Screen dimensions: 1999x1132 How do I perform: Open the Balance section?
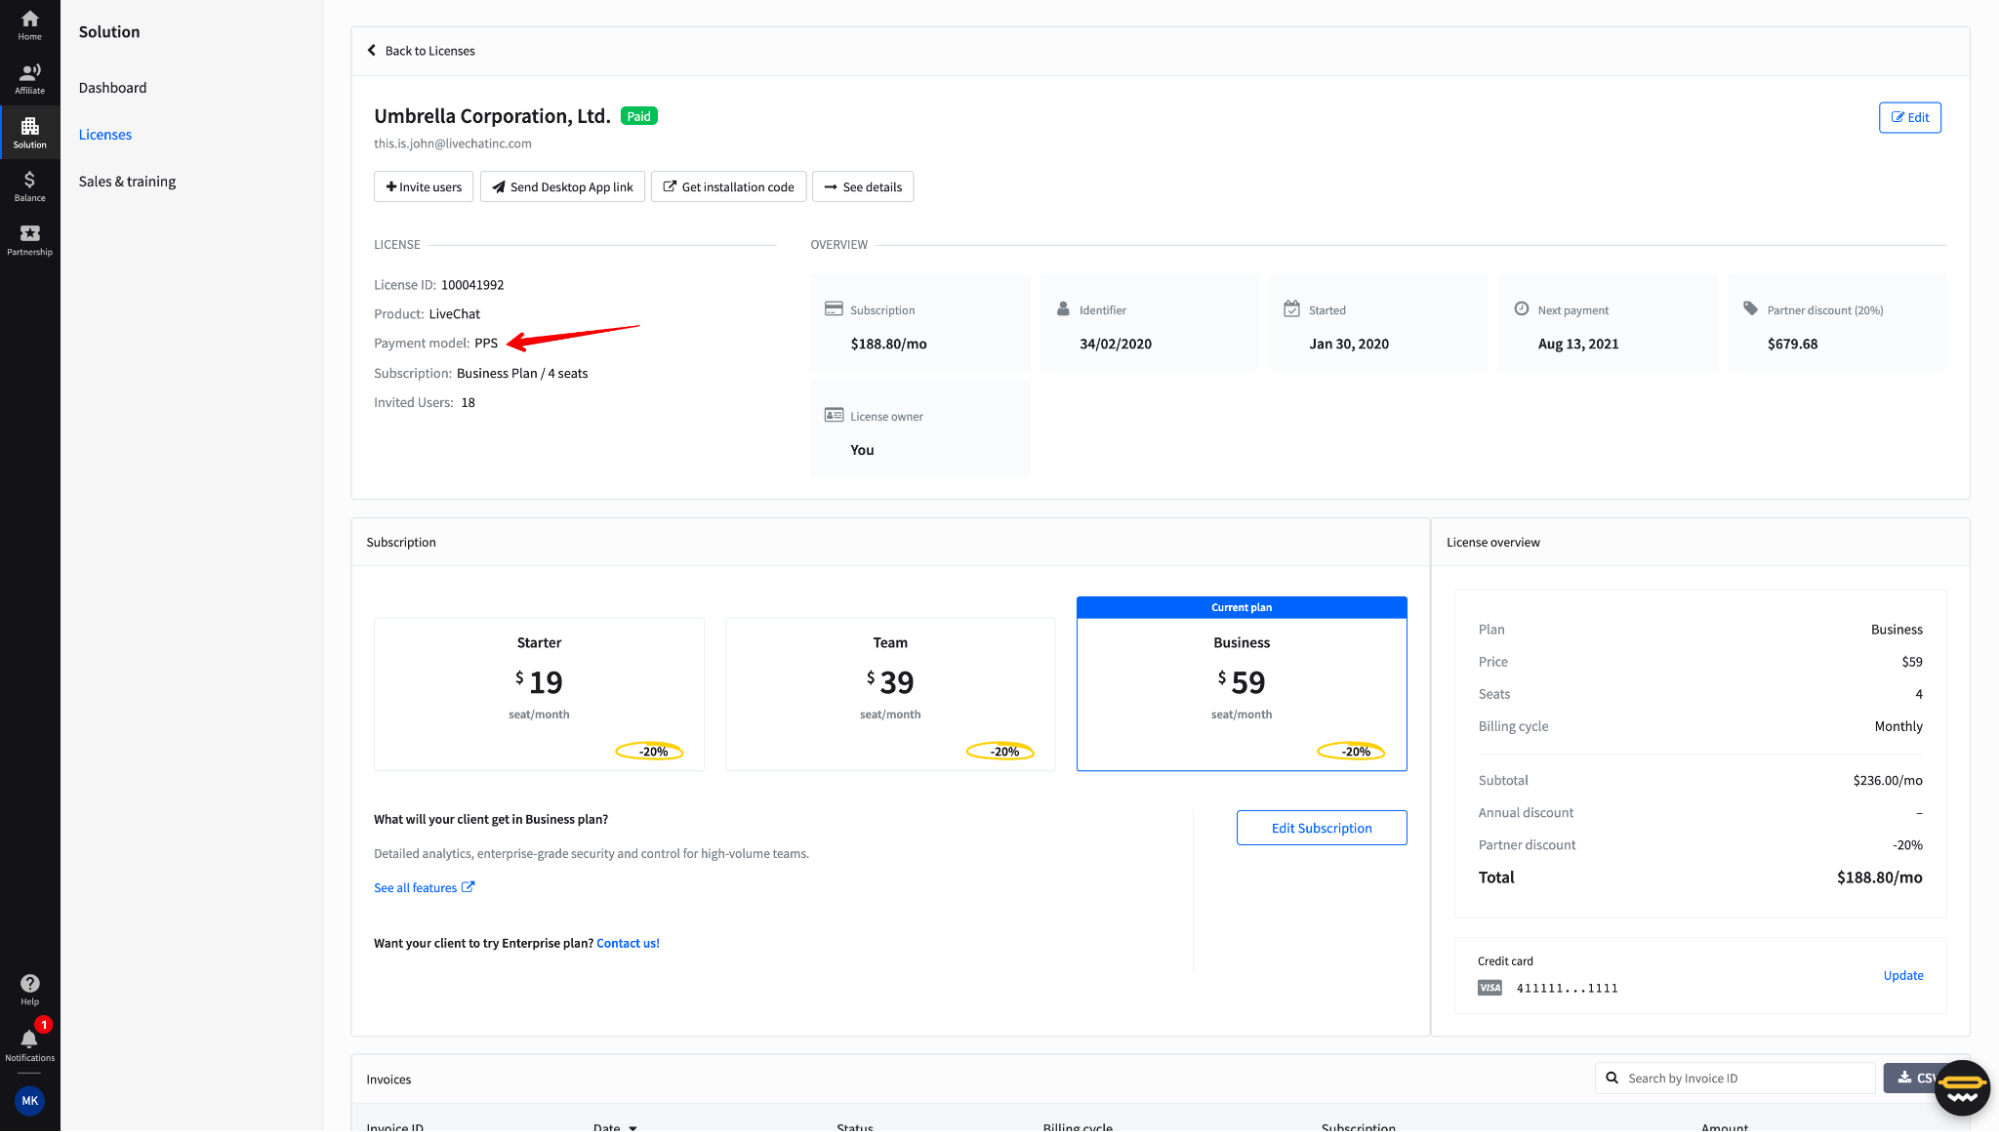[29, 186]
